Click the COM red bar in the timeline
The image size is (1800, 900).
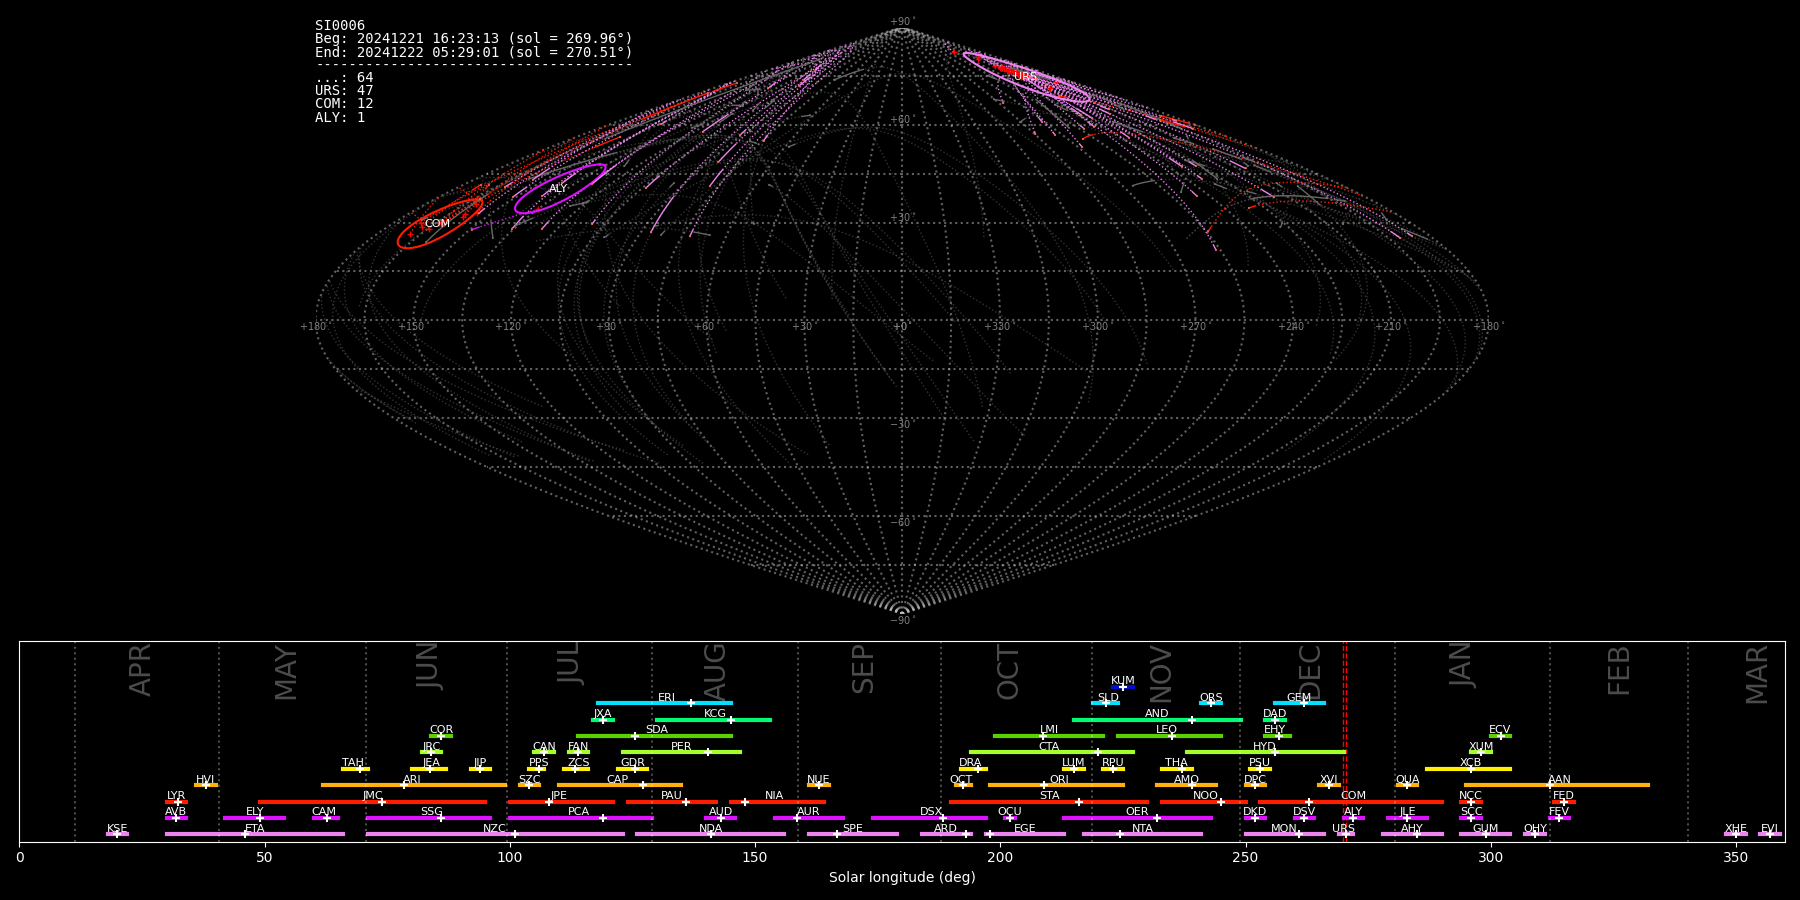(x=1353, y=802)
